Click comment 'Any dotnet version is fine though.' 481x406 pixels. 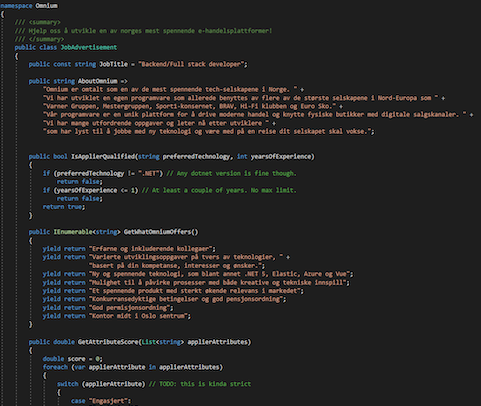click(x=231, y=173)
